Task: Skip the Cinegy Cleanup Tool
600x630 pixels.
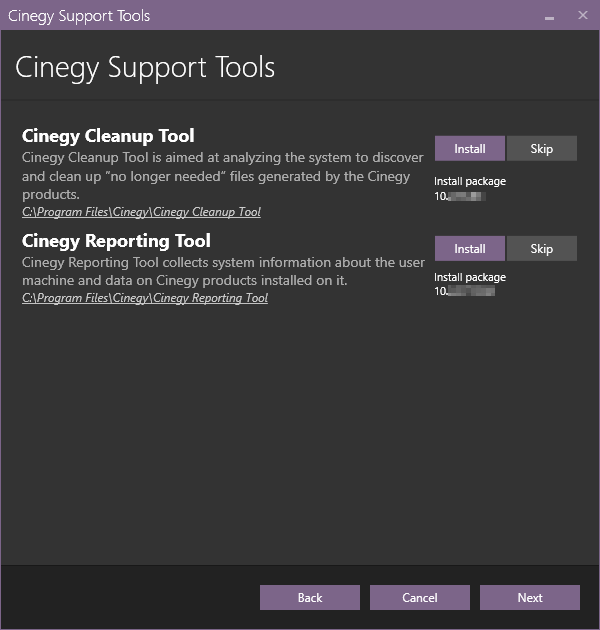Action: click(542, 148)
